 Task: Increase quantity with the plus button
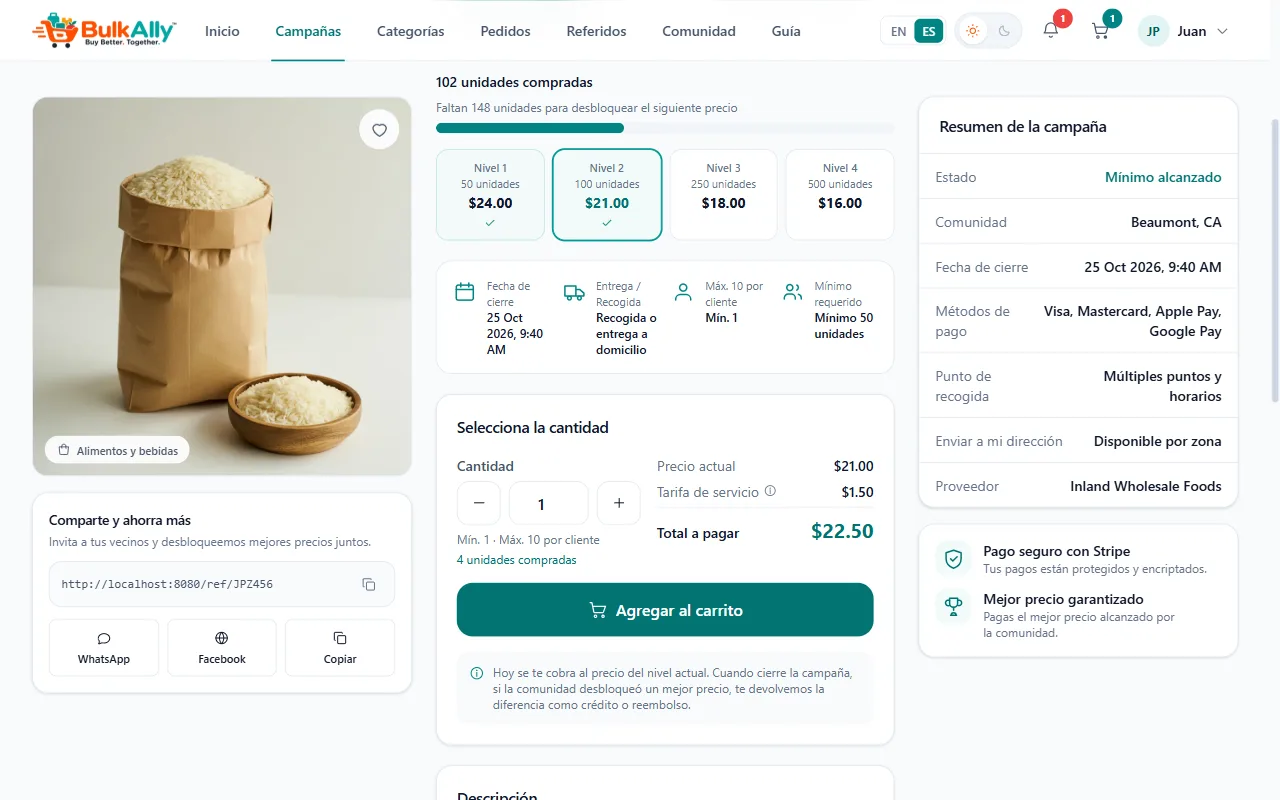pyautogui.click(x=619, y=503)
